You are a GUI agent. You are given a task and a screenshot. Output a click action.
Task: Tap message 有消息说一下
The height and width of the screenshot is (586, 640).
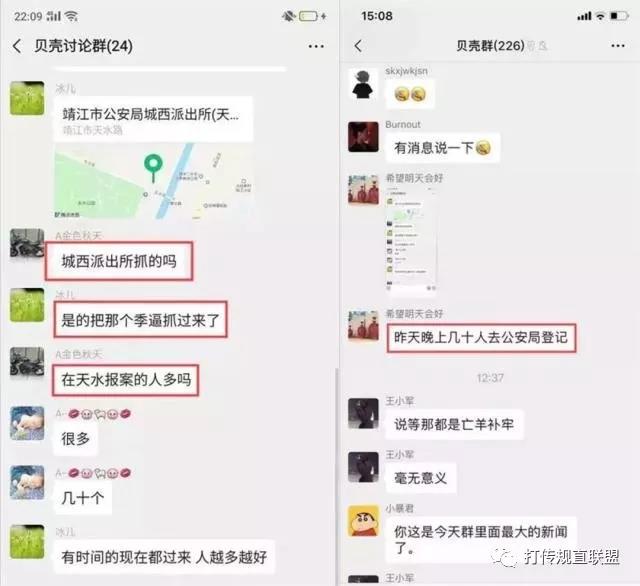[x=442, y=148]
